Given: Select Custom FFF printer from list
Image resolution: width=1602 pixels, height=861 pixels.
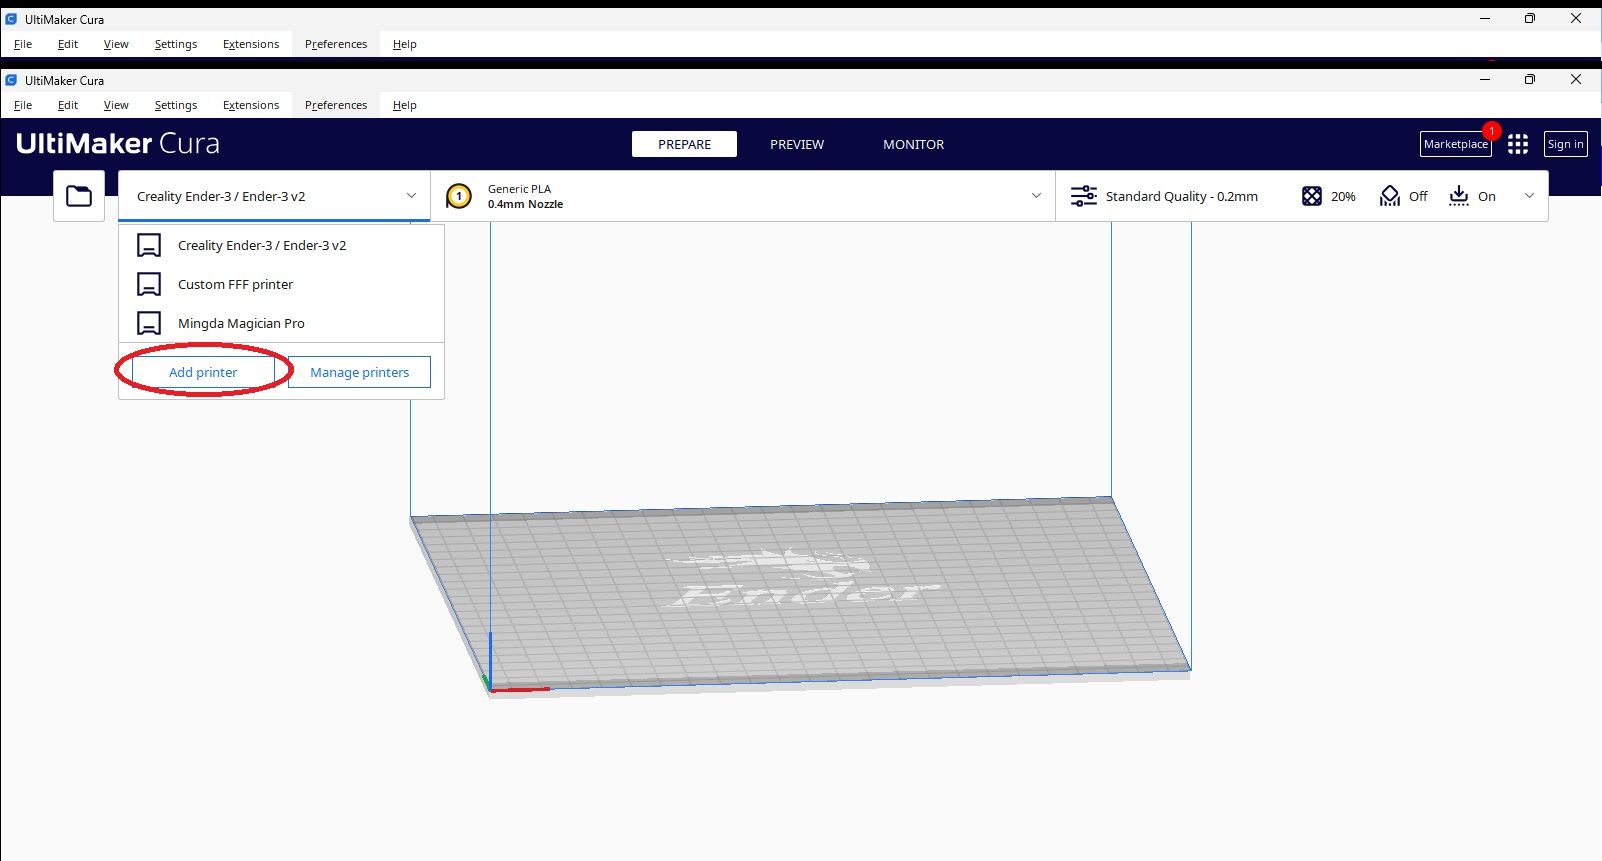Looking at the screenshot, I should [x=281, y=284].
